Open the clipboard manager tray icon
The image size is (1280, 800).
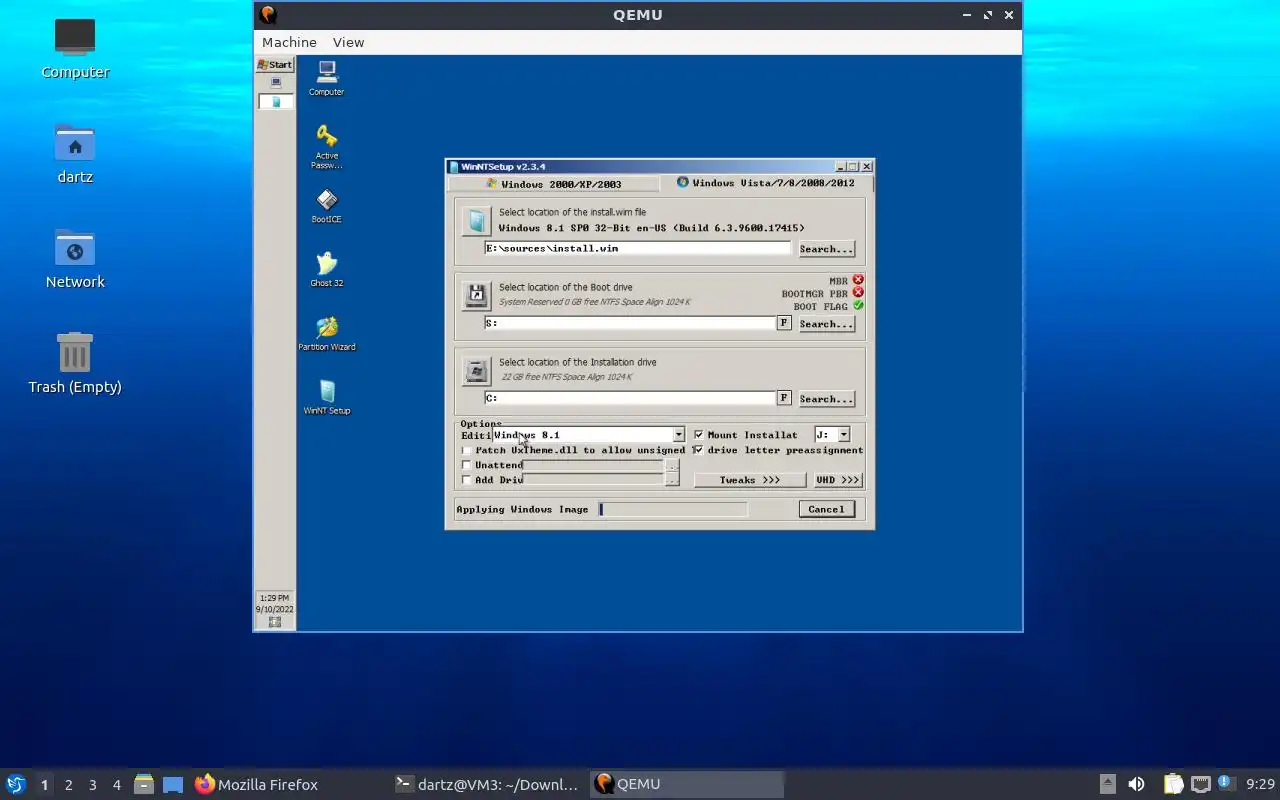point(1173,784)
